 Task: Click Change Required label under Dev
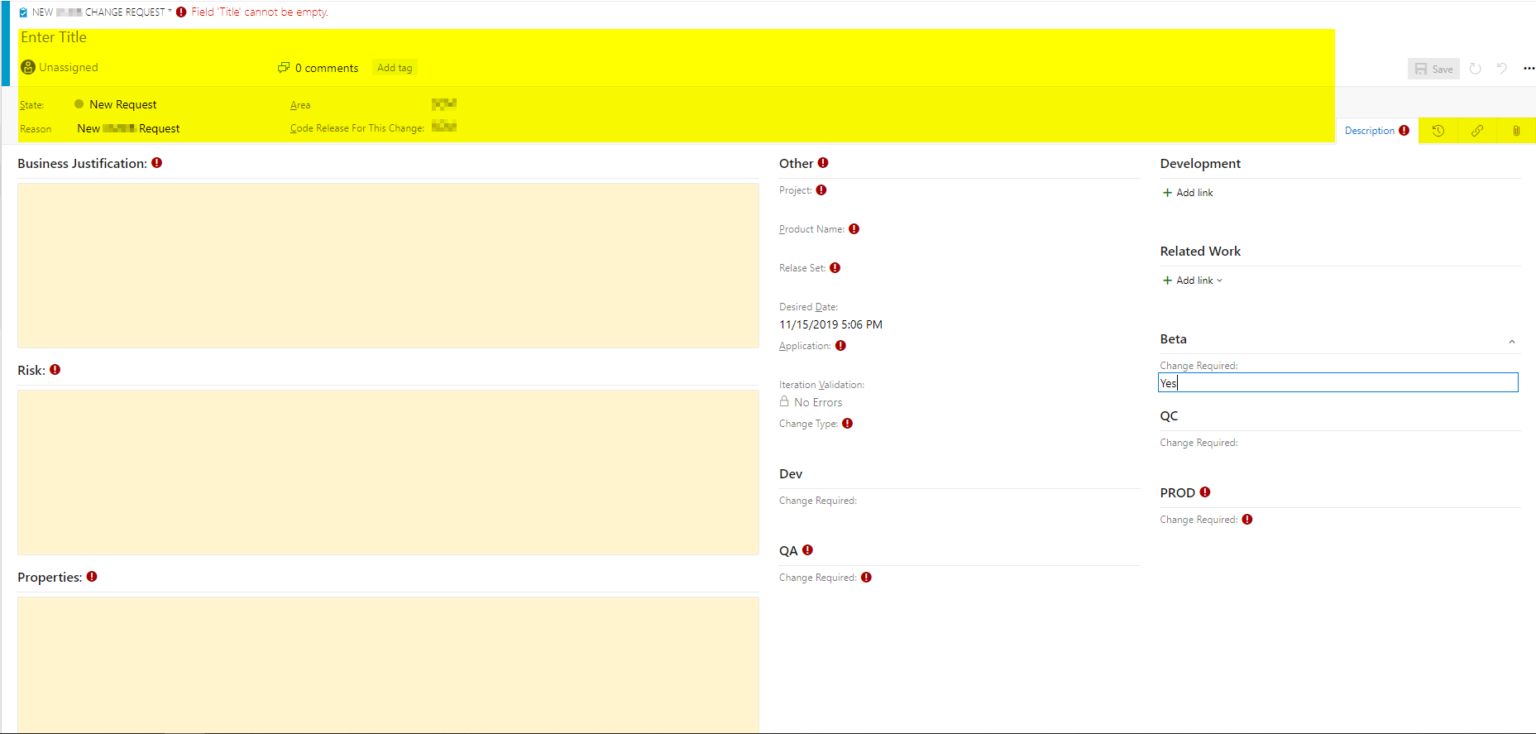coord(818,500)
